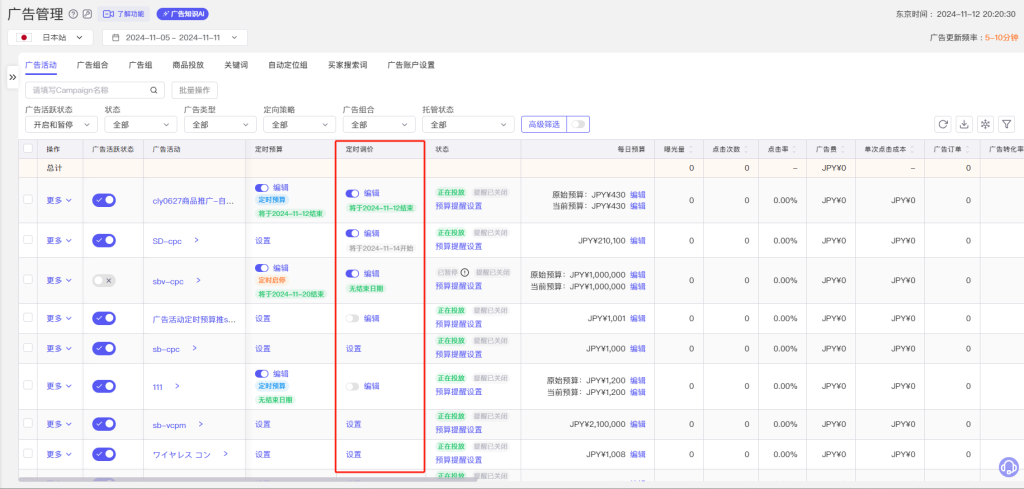Click the arrow icon beside sb-cpc campaign
The width and height of the screenshot is (1024, 489).
[195, 349]
